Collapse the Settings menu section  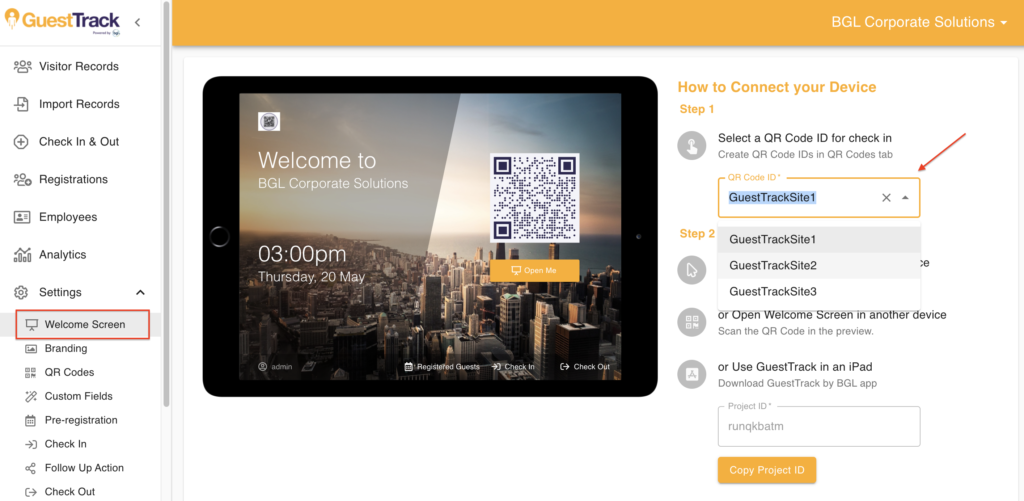tap(140, 292)
